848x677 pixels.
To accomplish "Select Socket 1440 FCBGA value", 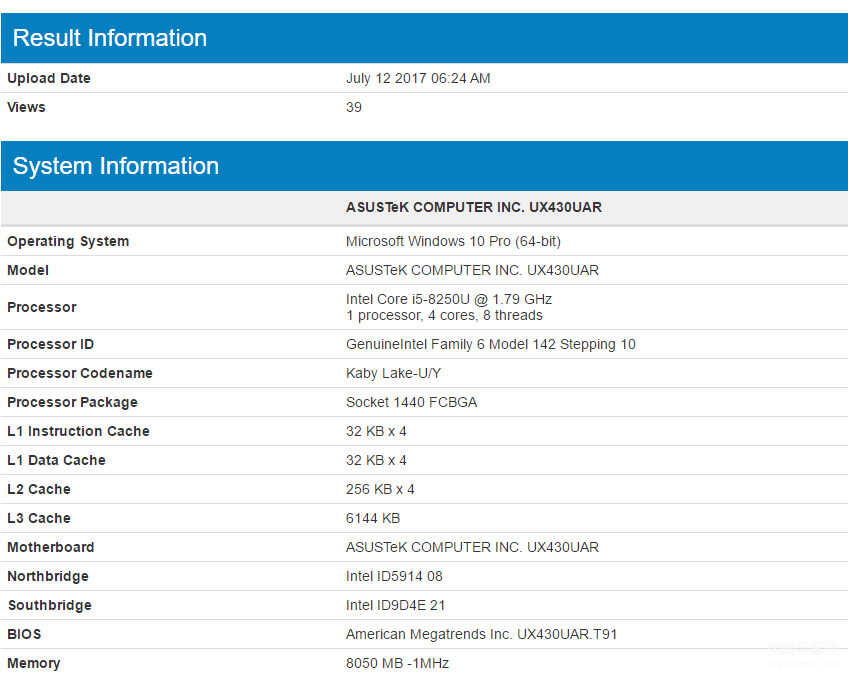I will 412,402.
